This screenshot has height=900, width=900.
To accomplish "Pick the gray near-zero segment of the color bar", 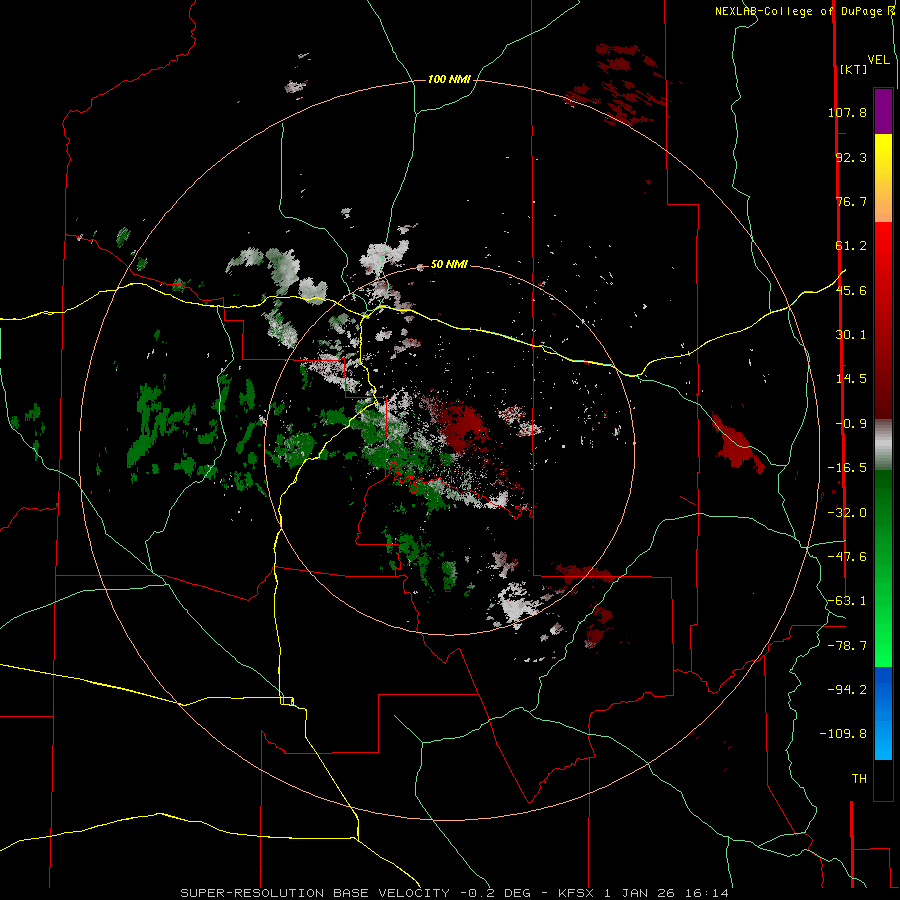I will [883, 445].
